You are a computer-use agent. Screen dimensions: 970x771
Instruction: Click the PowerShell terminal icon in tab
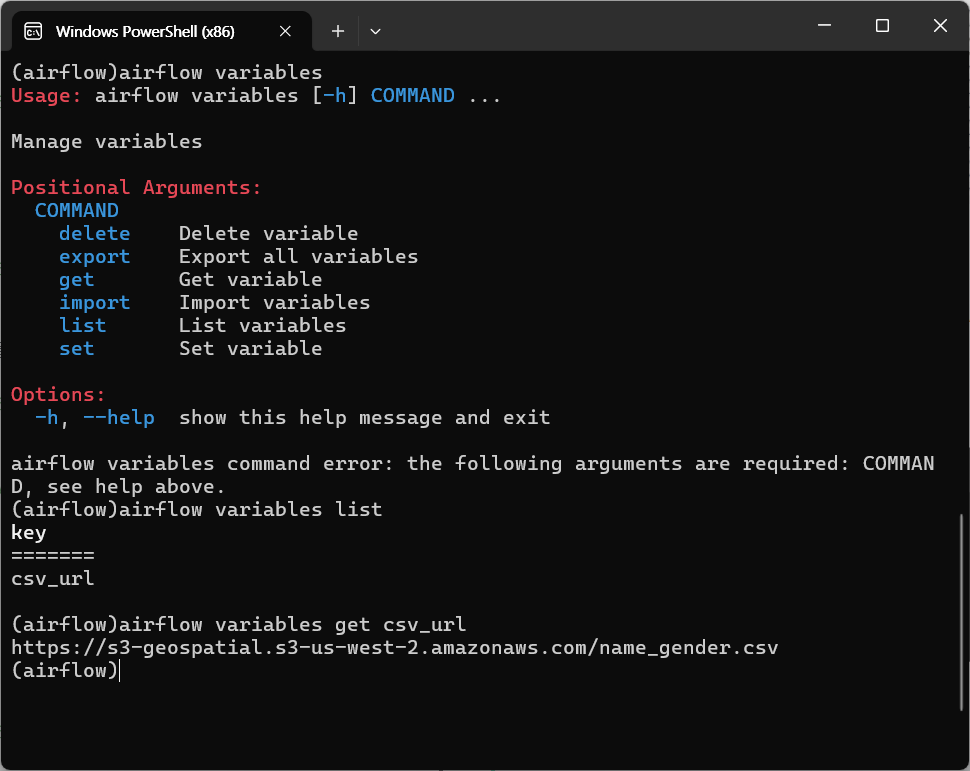coord(33,31)
